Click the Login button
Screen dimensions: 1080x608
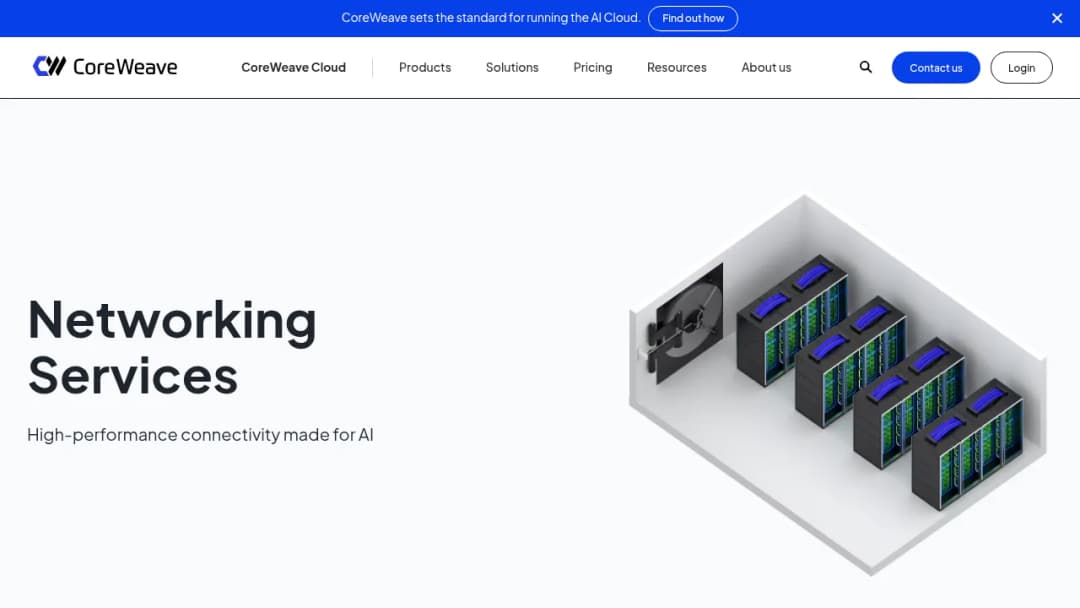pyautogui.click(x=1021, y=67)
